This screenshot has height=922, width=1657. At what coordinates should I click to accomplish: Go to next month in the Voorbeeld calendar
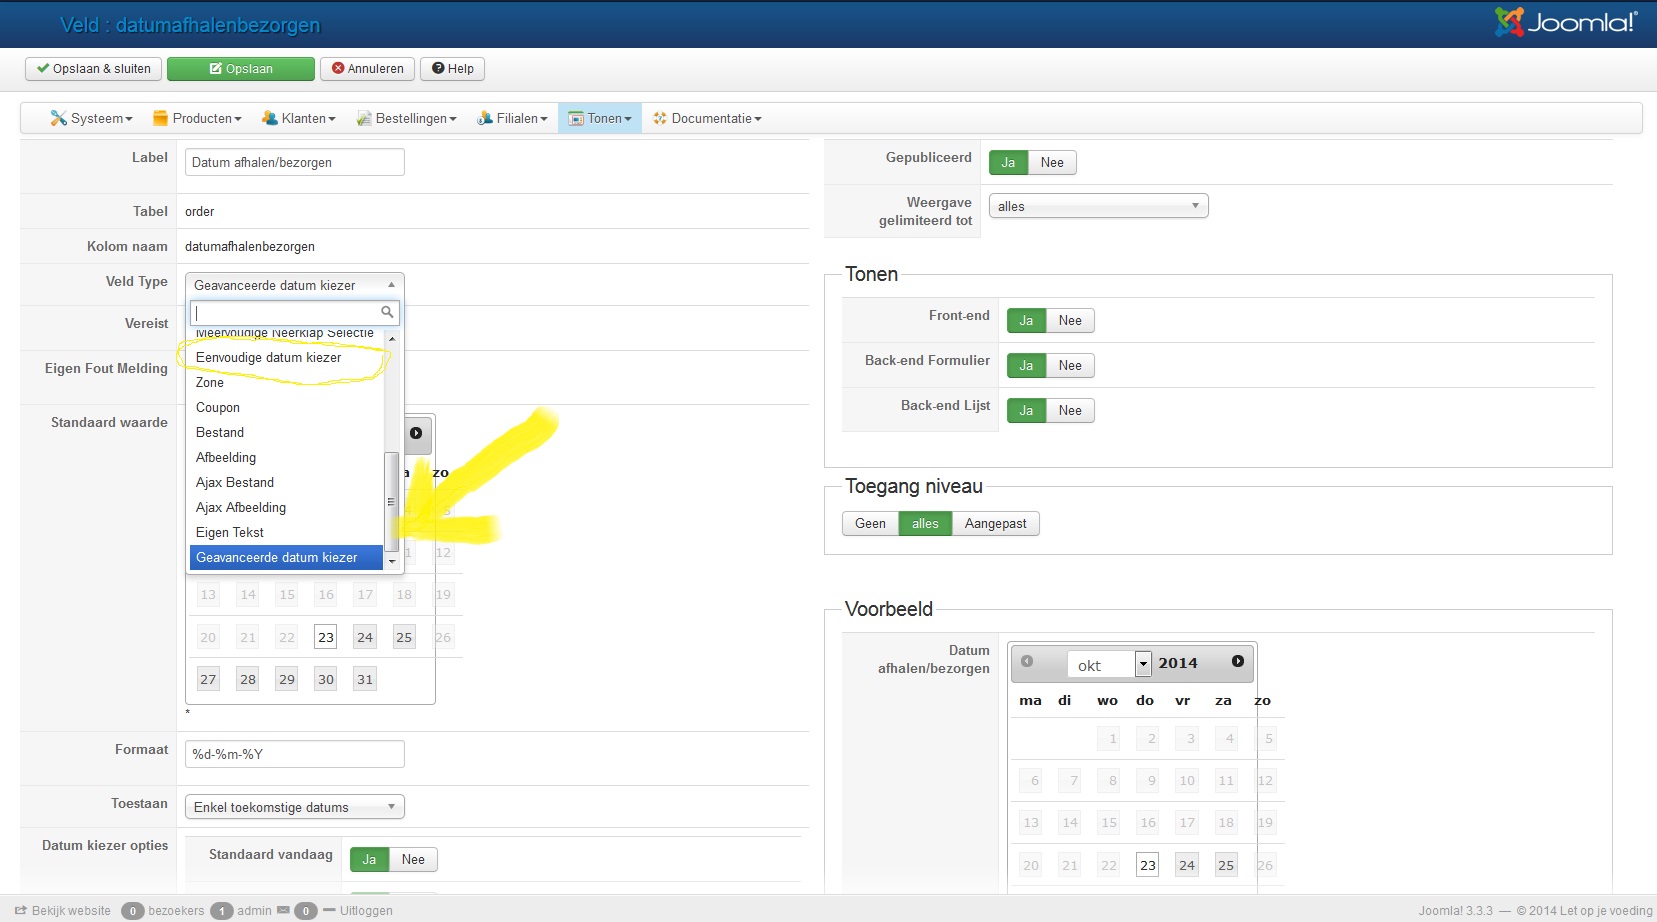click(x=1238, y=661)
